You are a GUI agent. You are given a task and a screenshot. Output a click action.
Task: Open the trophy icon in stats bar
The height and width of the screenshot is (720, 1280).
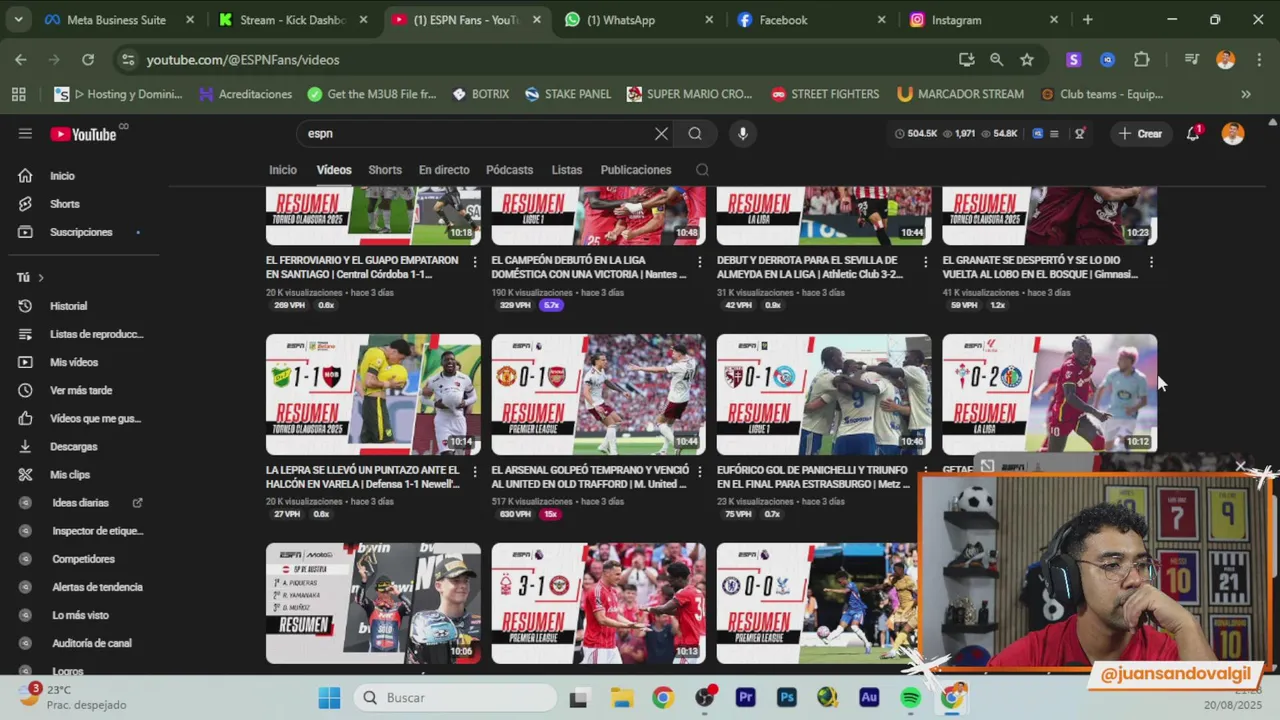[1080, 134]
